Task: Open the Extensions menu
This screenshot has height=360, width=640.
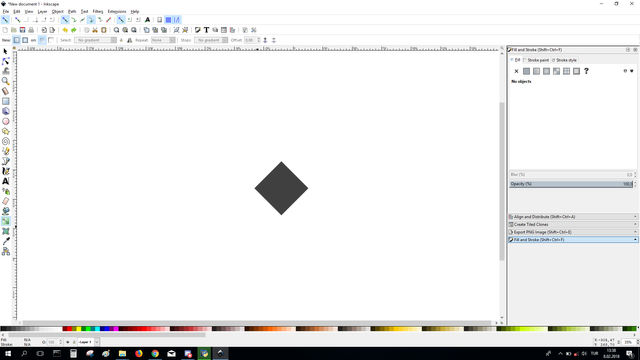Action: [117, 11]
